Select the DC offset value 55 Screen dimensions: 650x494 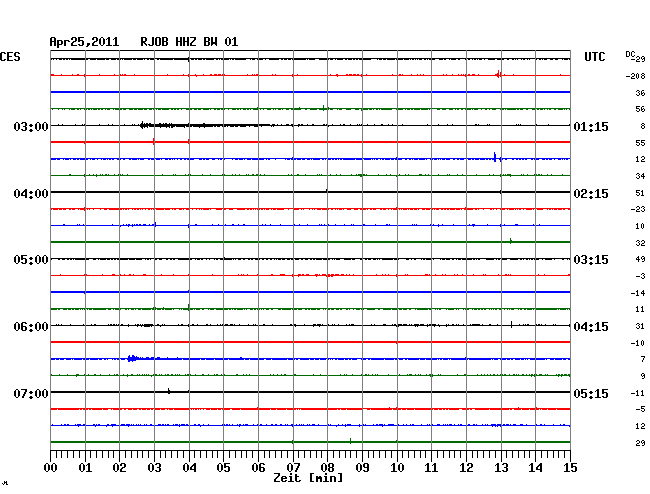tap(640, 143)
